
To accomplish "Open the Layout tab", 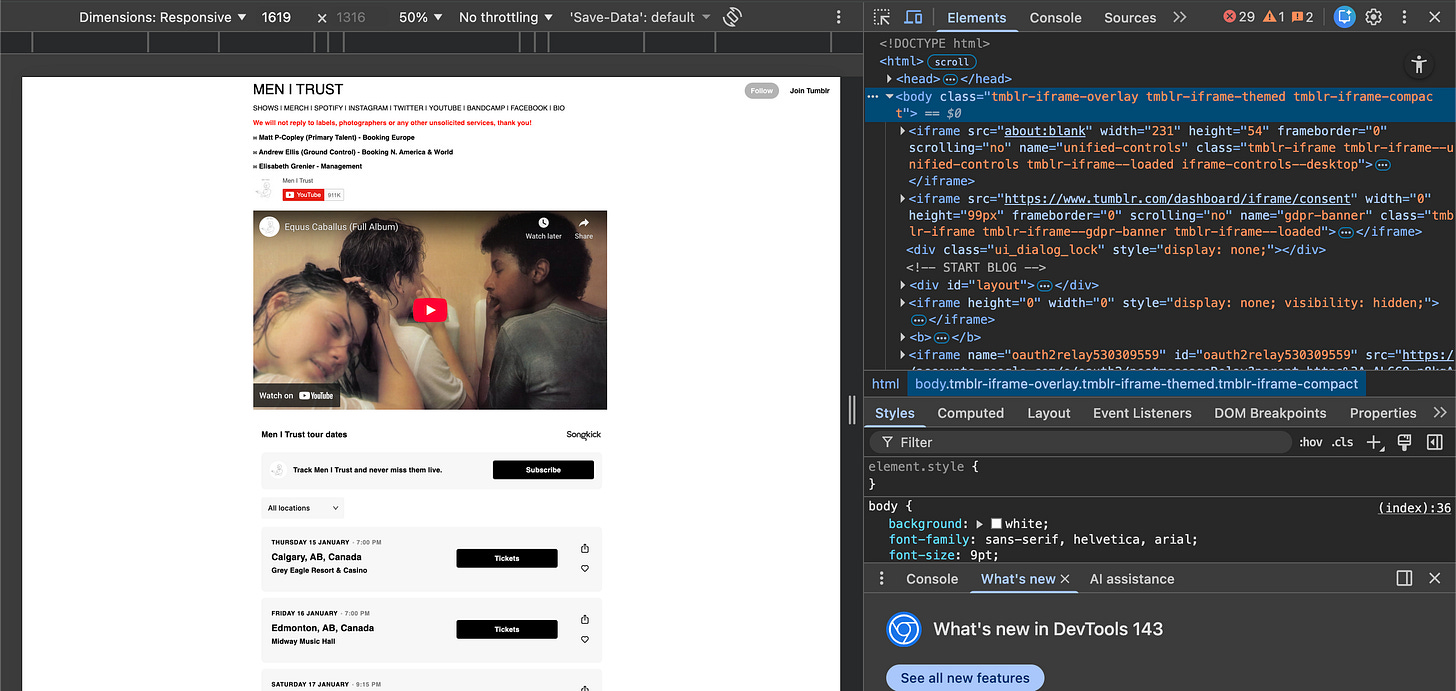I will click(x=1048, y=413).
